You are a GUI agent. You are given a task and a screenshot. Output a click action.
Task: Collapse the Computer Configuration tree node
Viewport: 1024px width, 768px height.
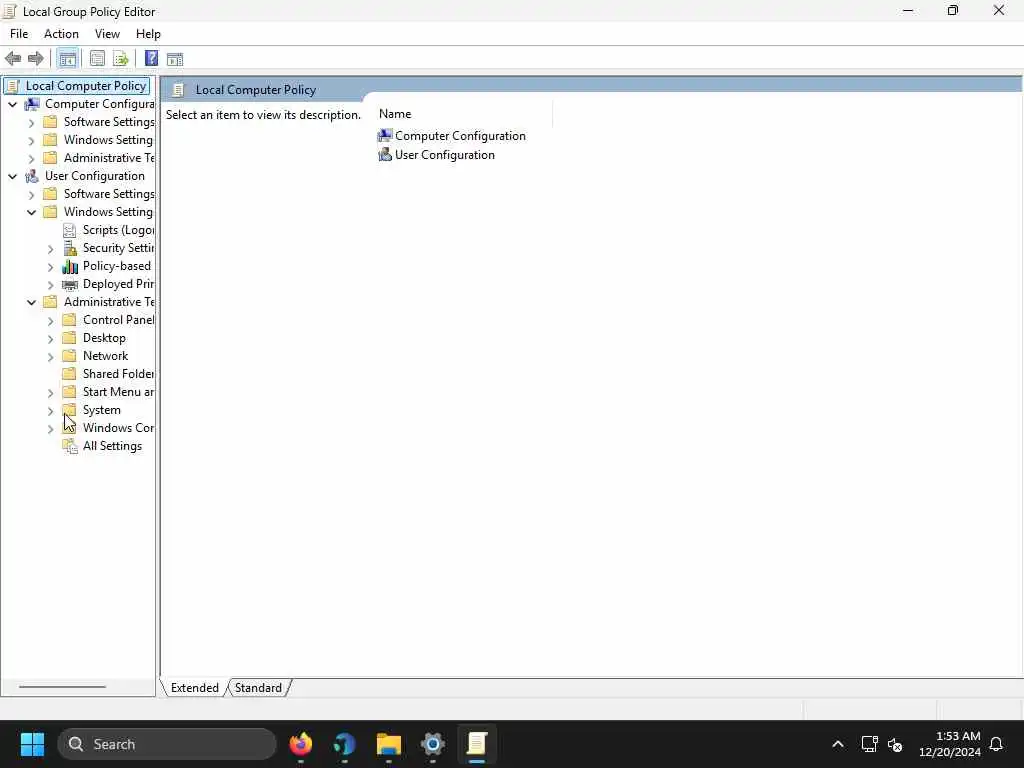pos(12,104)
